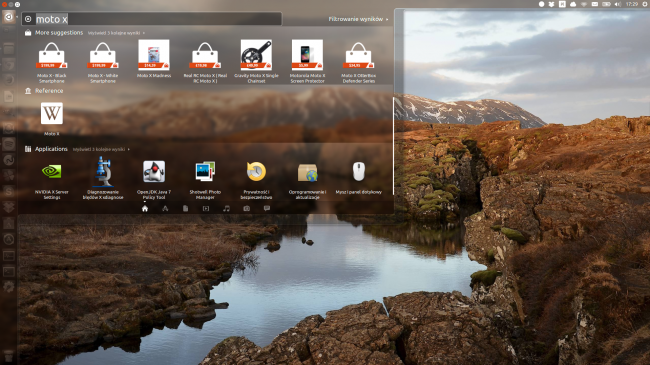Switch to the Video lens
This screenshot has width=650, height=365.
pyautogui.click(x=206, y=209)
